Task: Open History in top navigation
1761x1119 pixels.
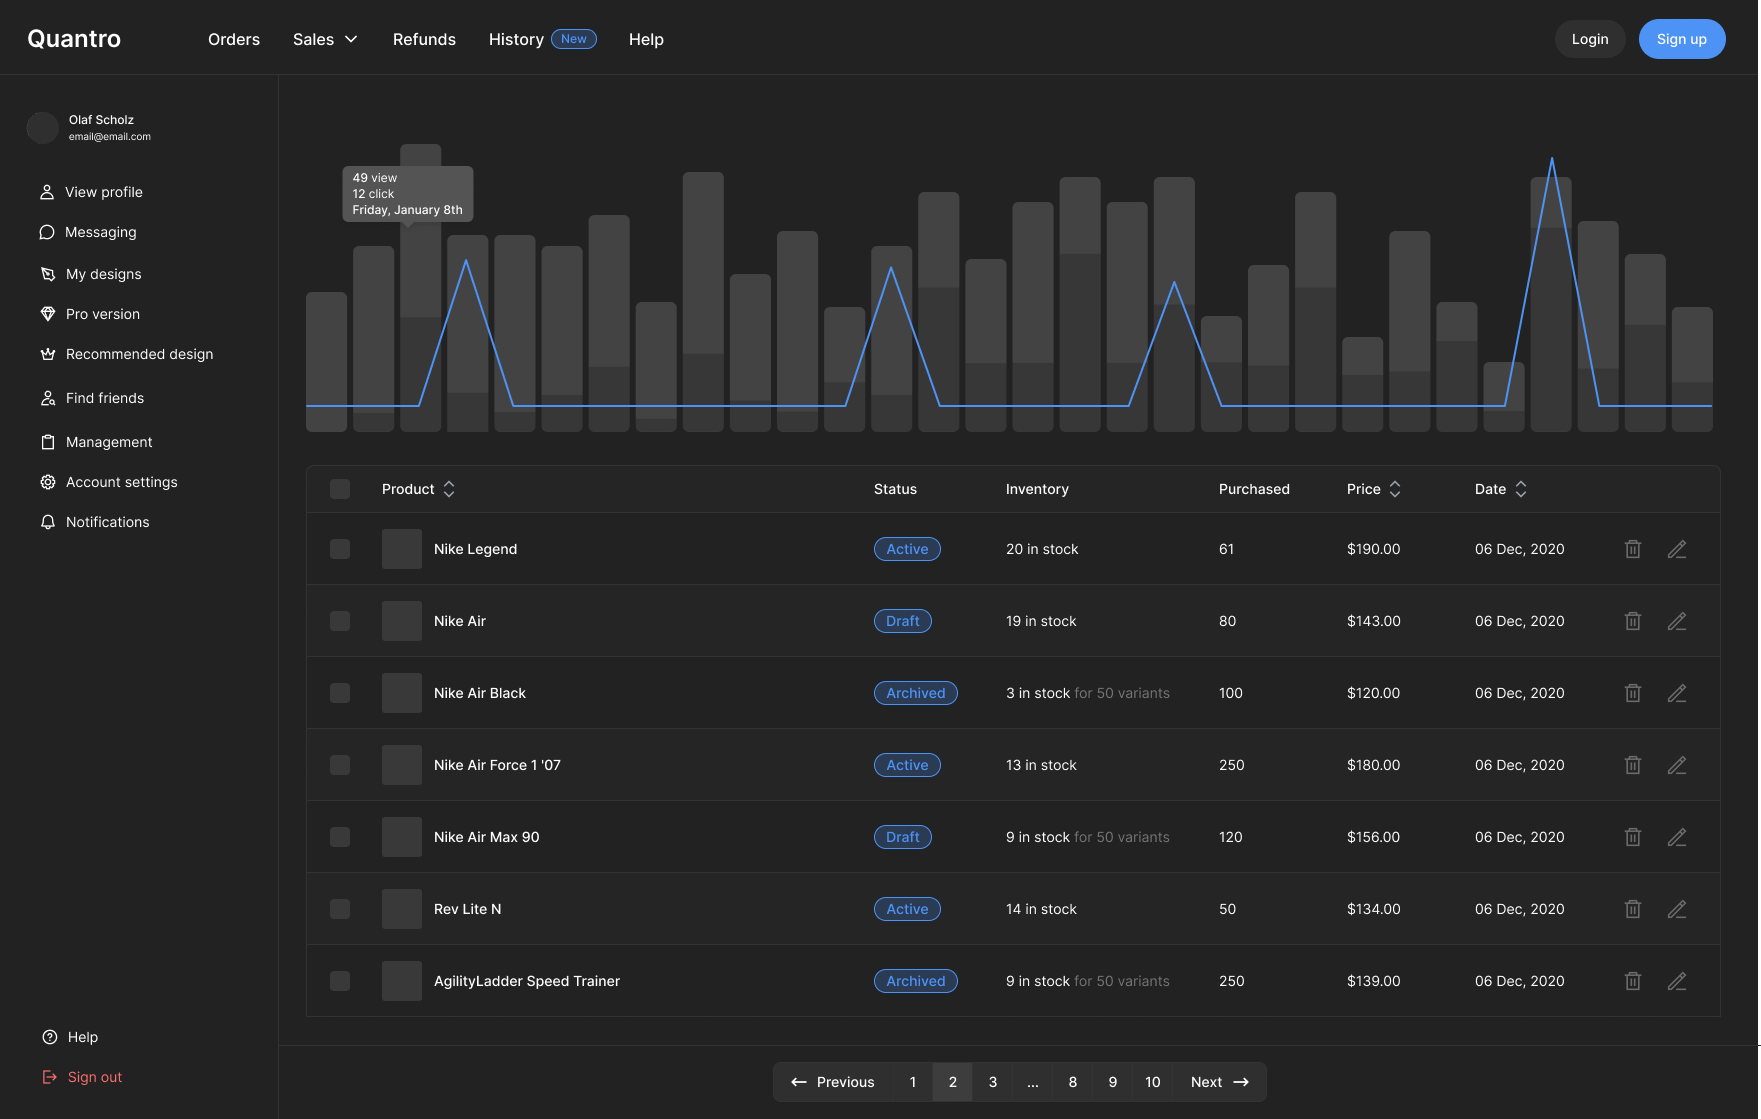Action: pyautogui.click(x=516, y=39)
